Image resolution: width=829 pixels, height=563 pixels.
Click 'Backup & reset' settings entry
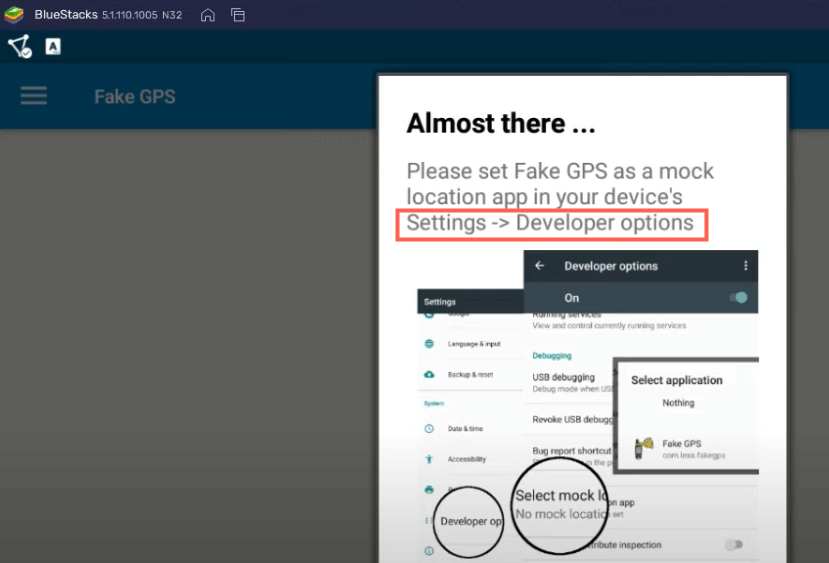click(470, 374)
